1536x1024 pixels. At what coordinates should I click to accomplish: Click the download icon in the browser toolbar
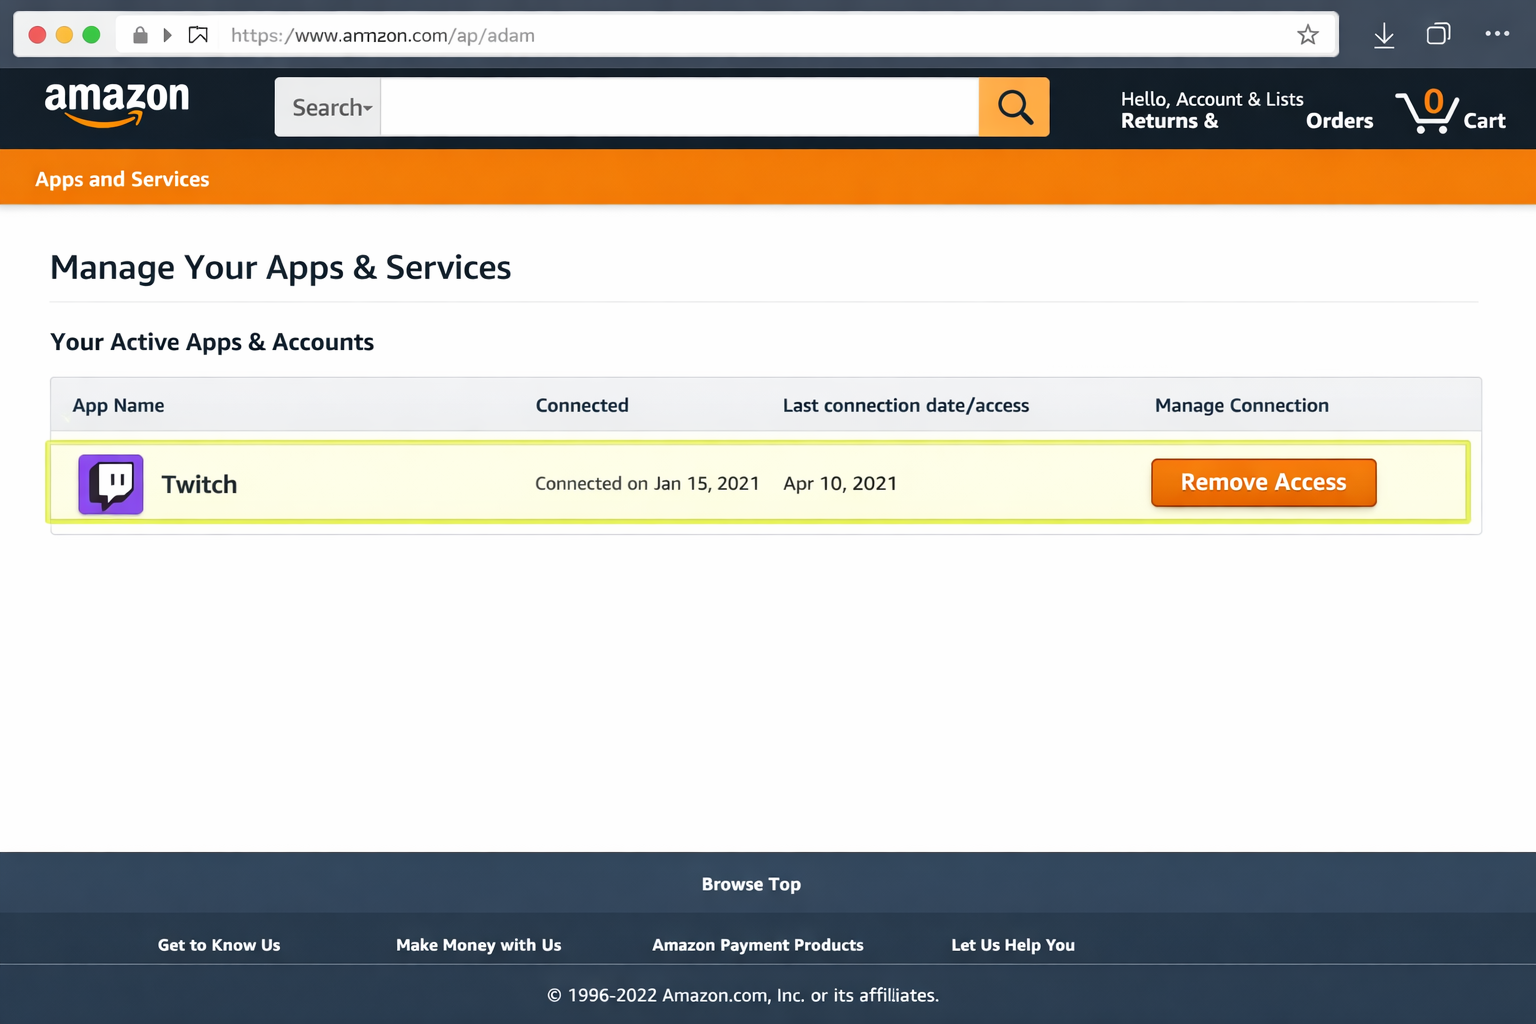tap(1384, 34)
